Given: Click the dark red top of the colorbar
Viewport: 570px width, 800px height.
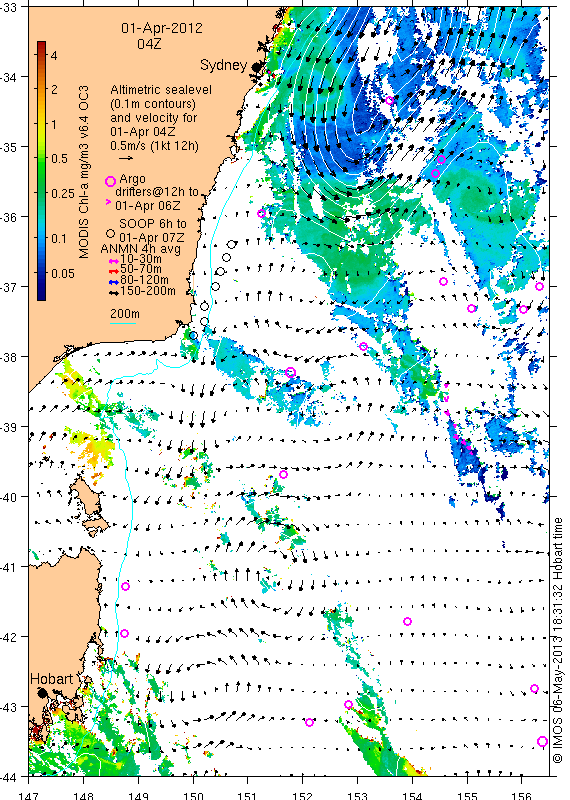Looking at the screenshot, I should 41,45.
